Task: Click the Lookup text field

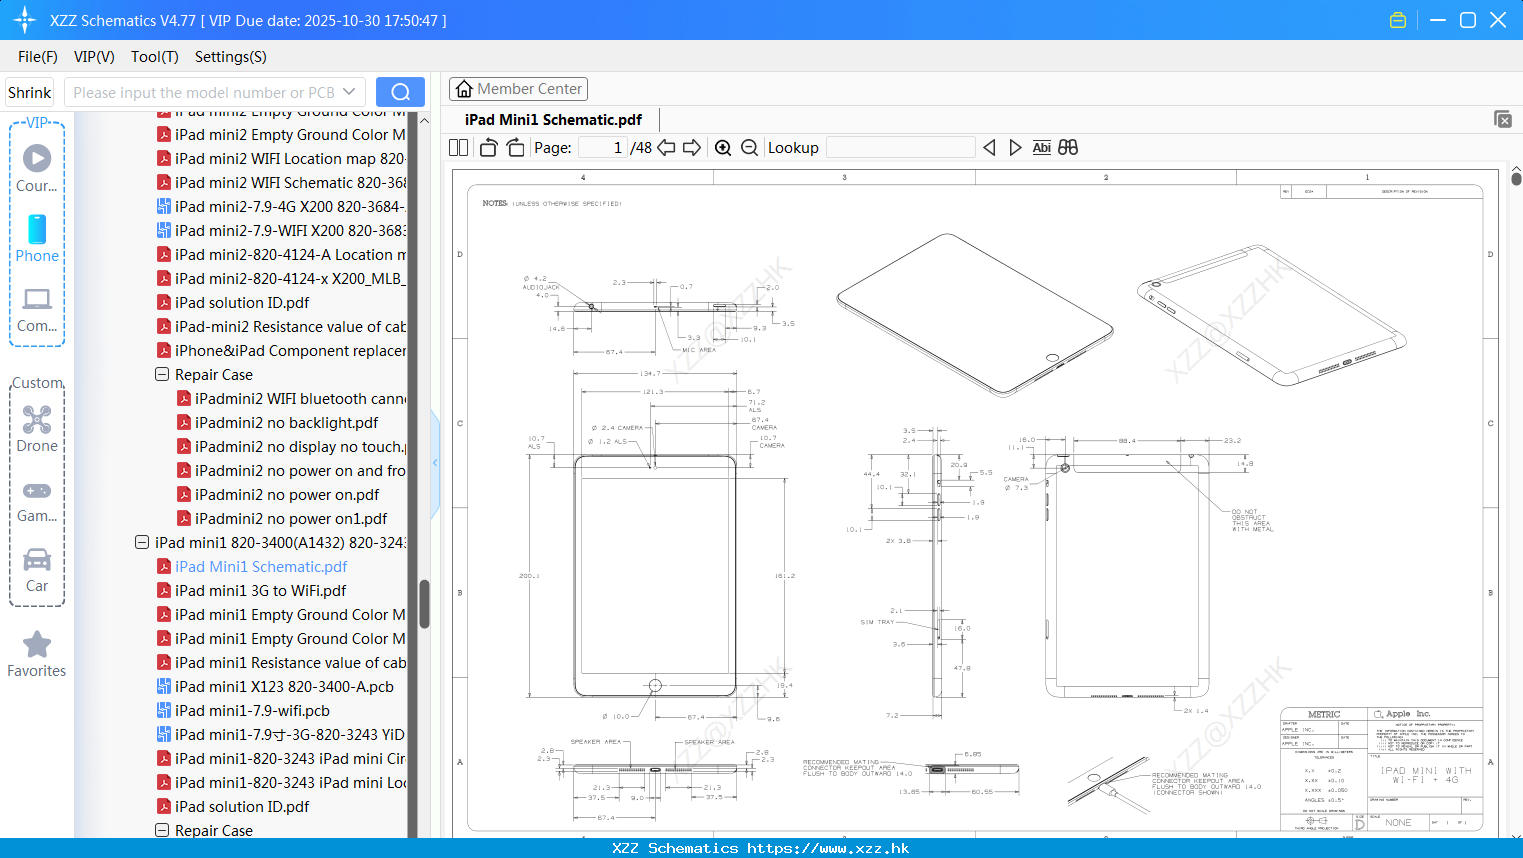Action: coord(901,148)
